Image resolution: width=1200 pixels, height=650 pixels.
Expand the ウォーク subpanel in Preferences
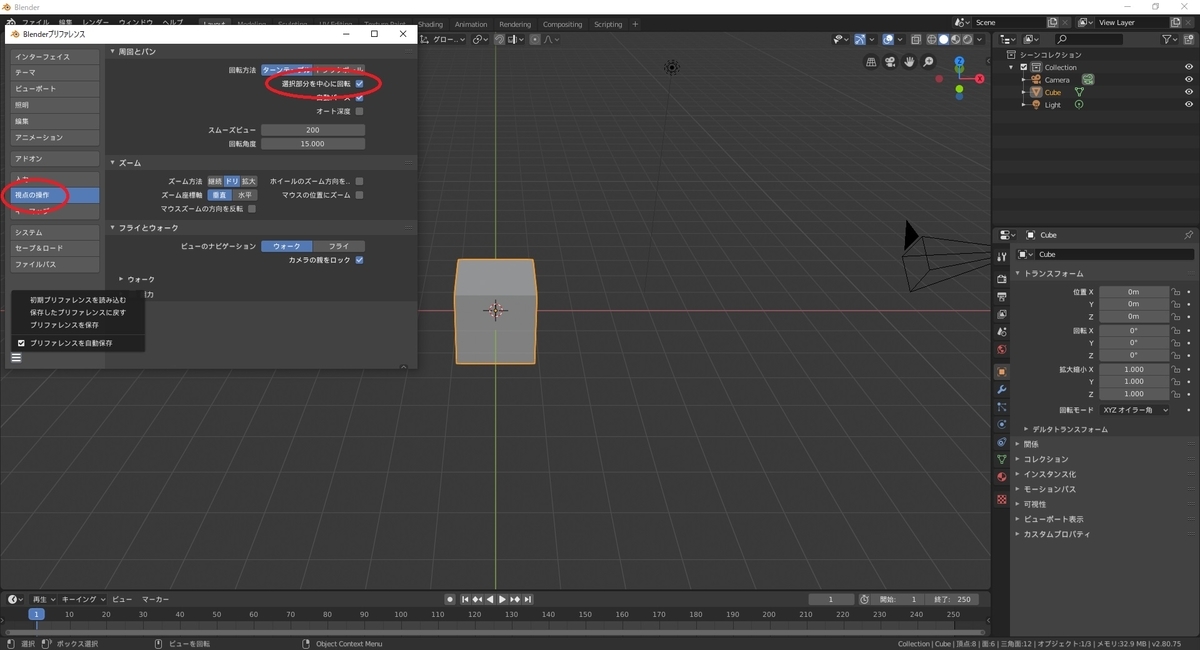(137, 279)
